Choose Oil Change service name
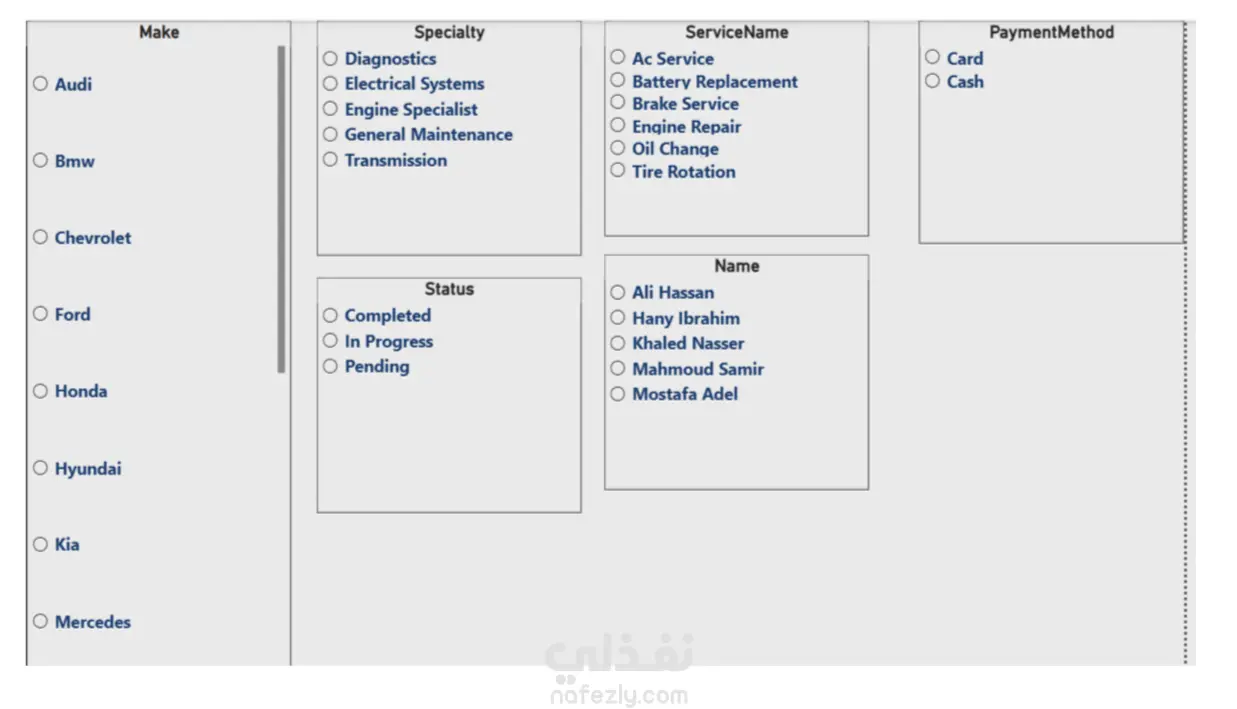This screenshot has width=1237, height=709. point(618,148)
